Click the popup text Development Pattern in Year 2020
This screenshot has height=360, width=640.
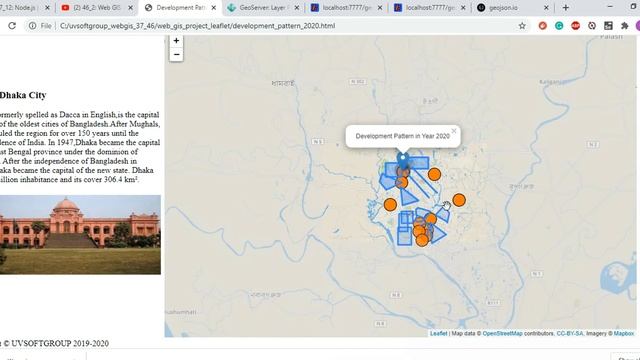point(402,136)
